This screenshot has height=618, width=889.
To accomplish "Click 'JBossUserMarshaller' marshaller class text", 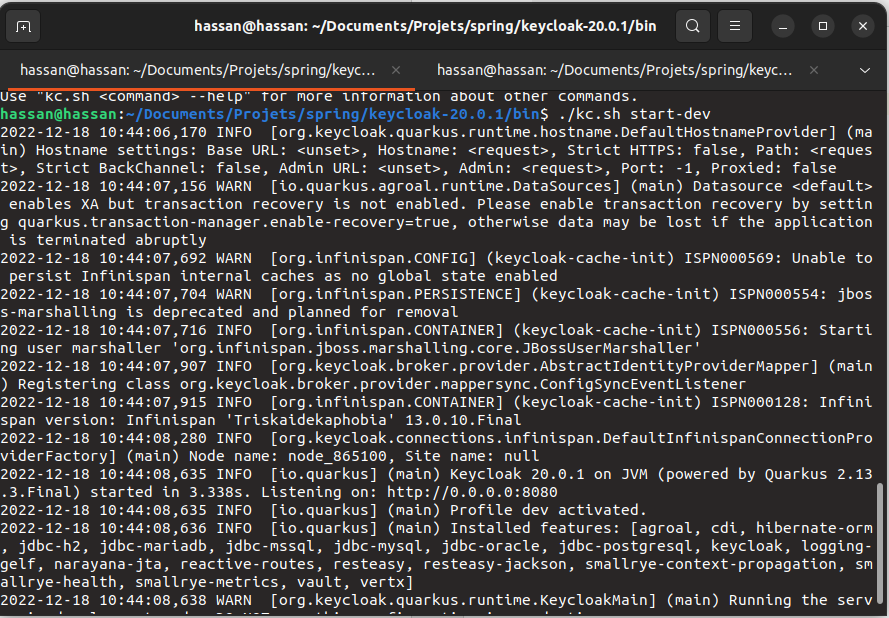I will click(606, 348).
